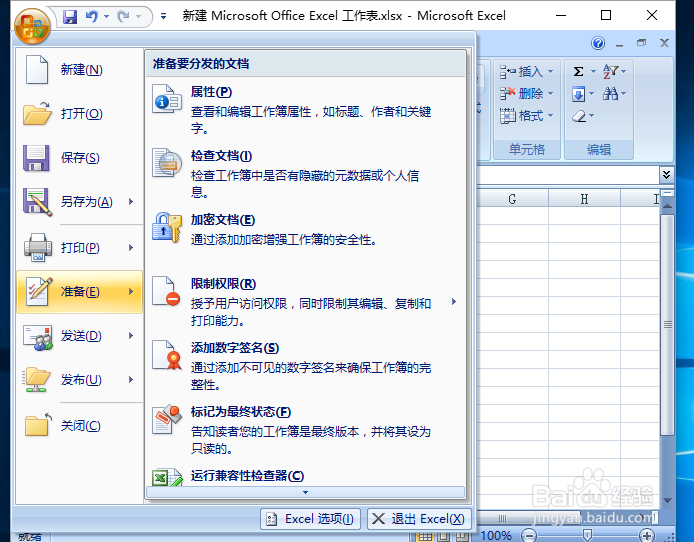Click the Properties (属性) info icon

click(167, 99)
